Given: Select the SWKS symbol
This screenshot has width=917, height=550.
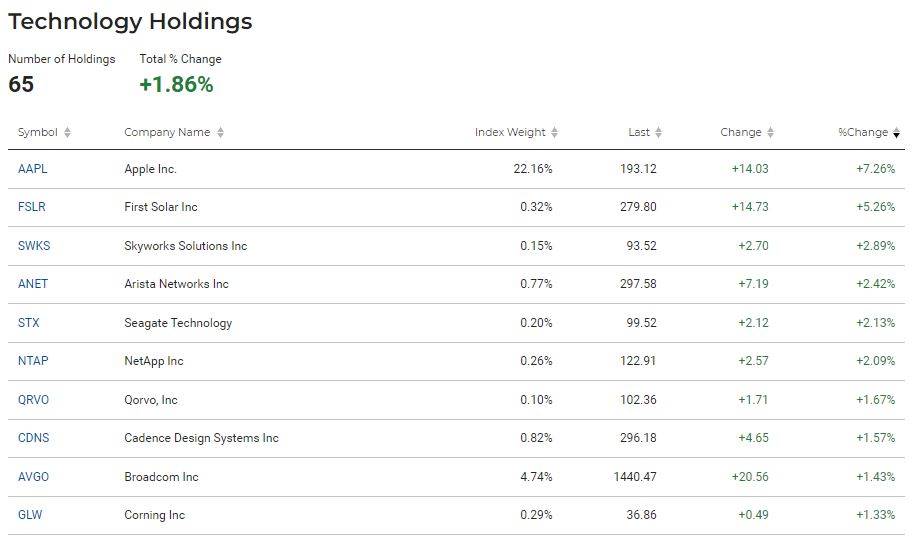Looking at the screenshot, I should (34, 246).
